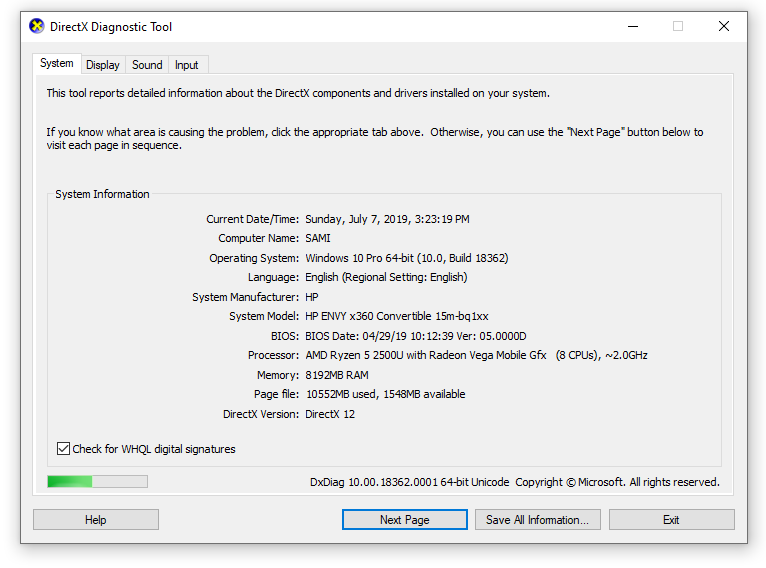Click the Language label
Screen dimensions: 766x568
click(x=273, y=277)
